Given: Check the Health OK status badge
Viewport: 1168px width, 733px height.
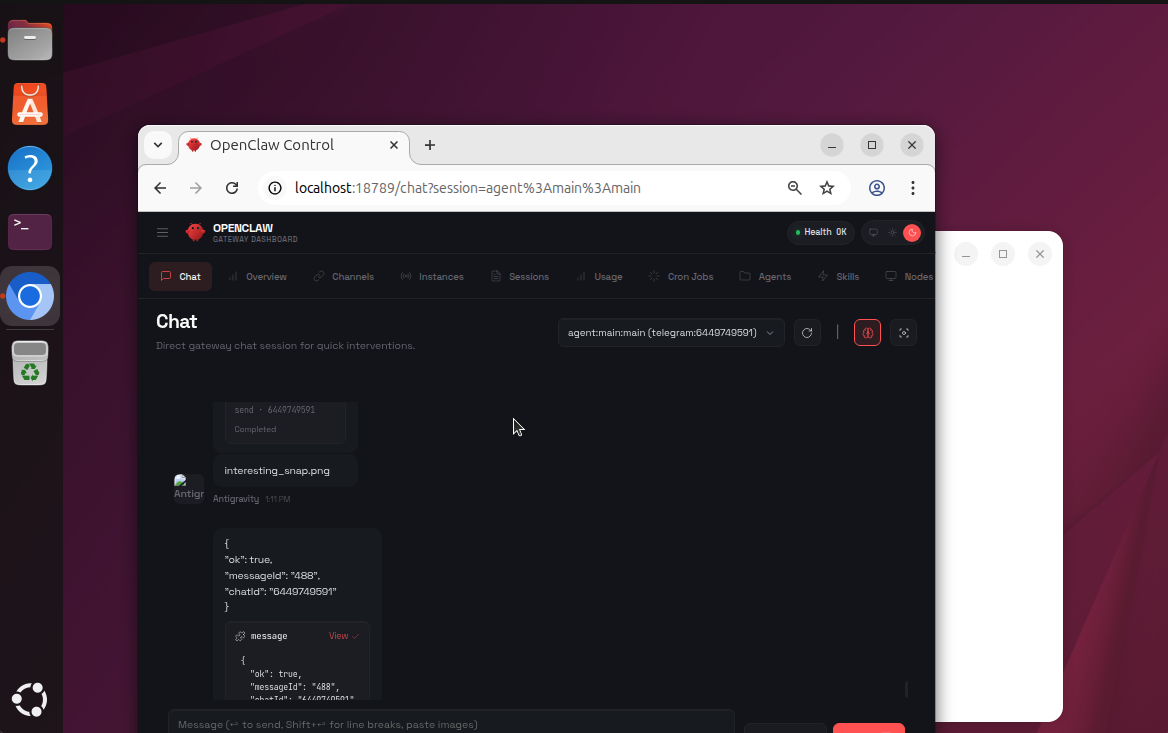Looking at the screenshot, I should pyautogui.click(x=820, y=231).
